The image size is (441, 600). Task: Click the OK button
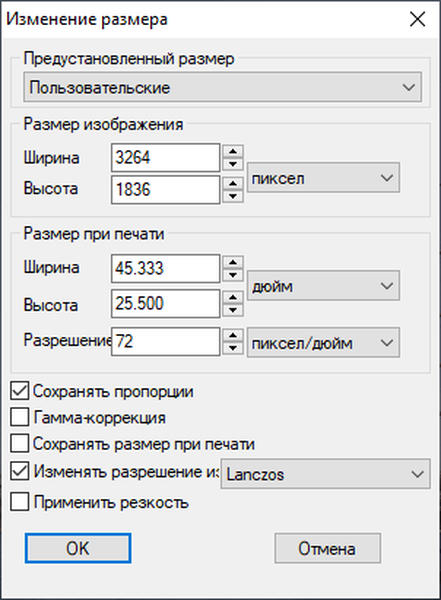[78, 548]
